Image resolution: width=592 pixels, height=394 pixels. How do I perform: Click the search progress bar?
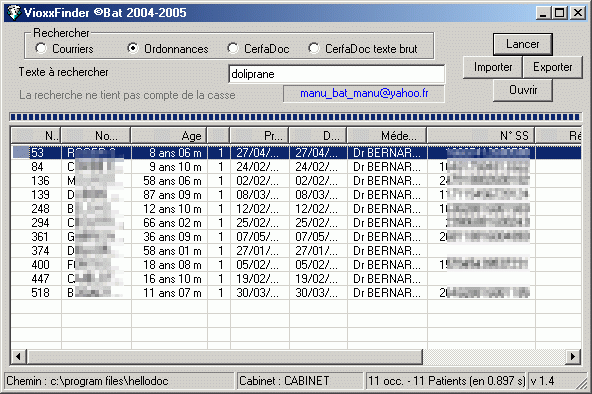click(x=296, y=117)
